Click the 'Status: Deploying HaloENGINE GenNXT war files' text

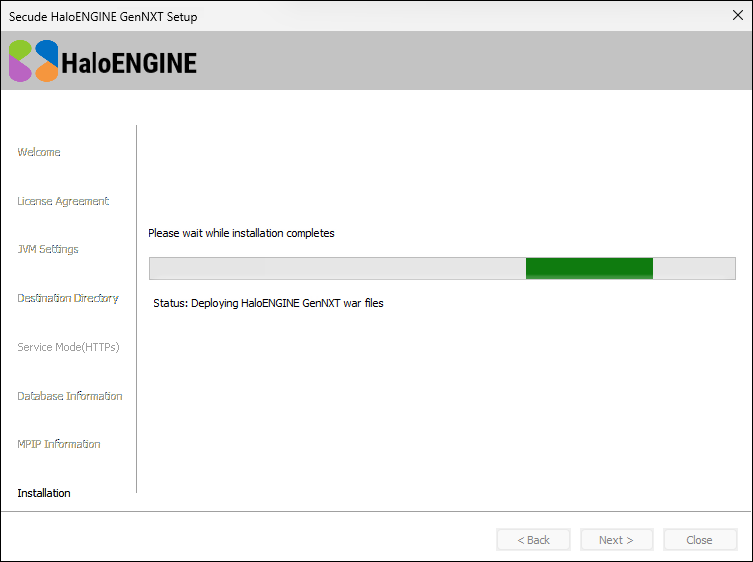click(x=268, y=303)
